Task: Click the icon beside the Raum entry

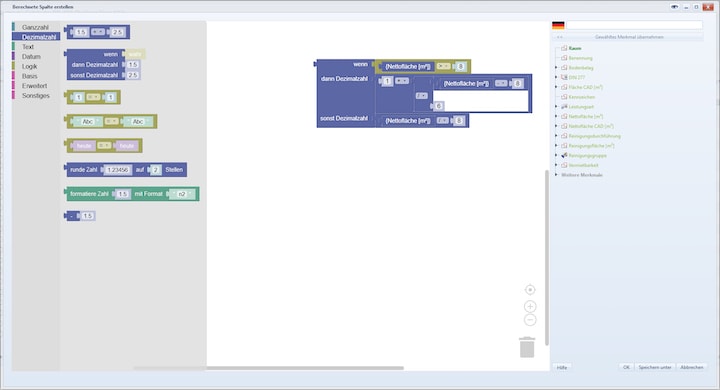Action: [564, 48]
